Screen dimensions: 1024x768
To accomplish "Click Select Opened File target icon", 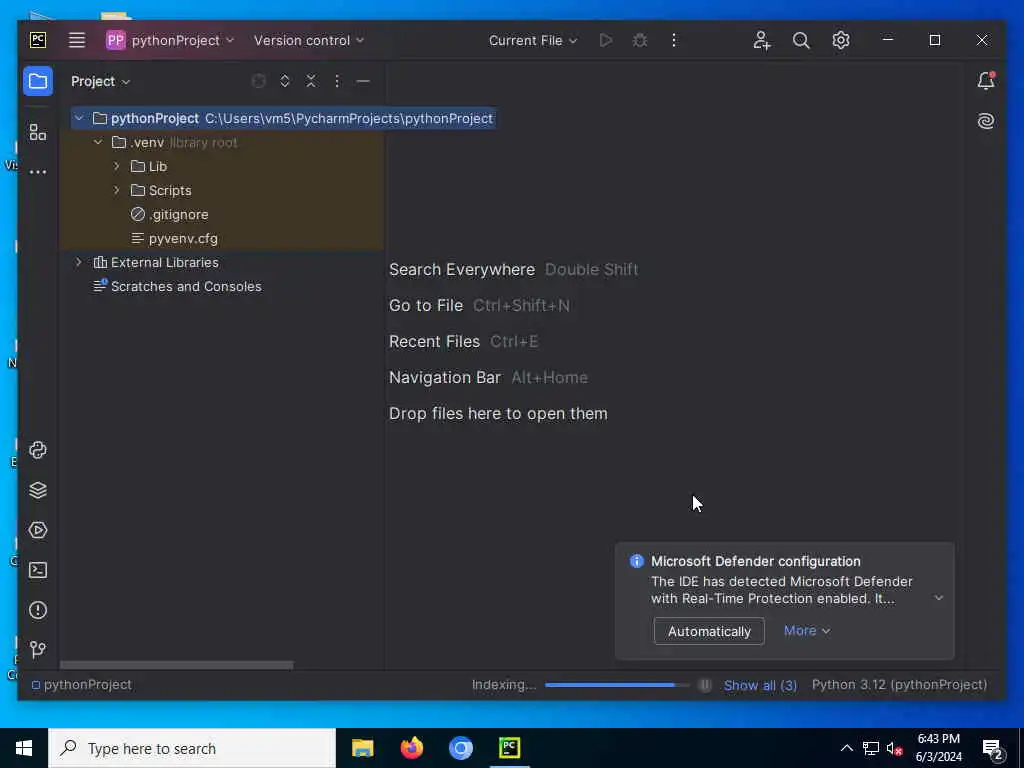I will coord(259,81).
